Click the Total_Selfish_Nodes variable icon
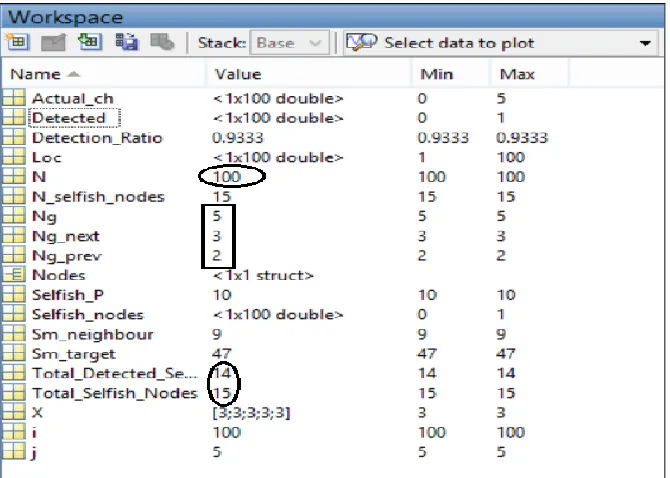670x478 pixels. 14,393
